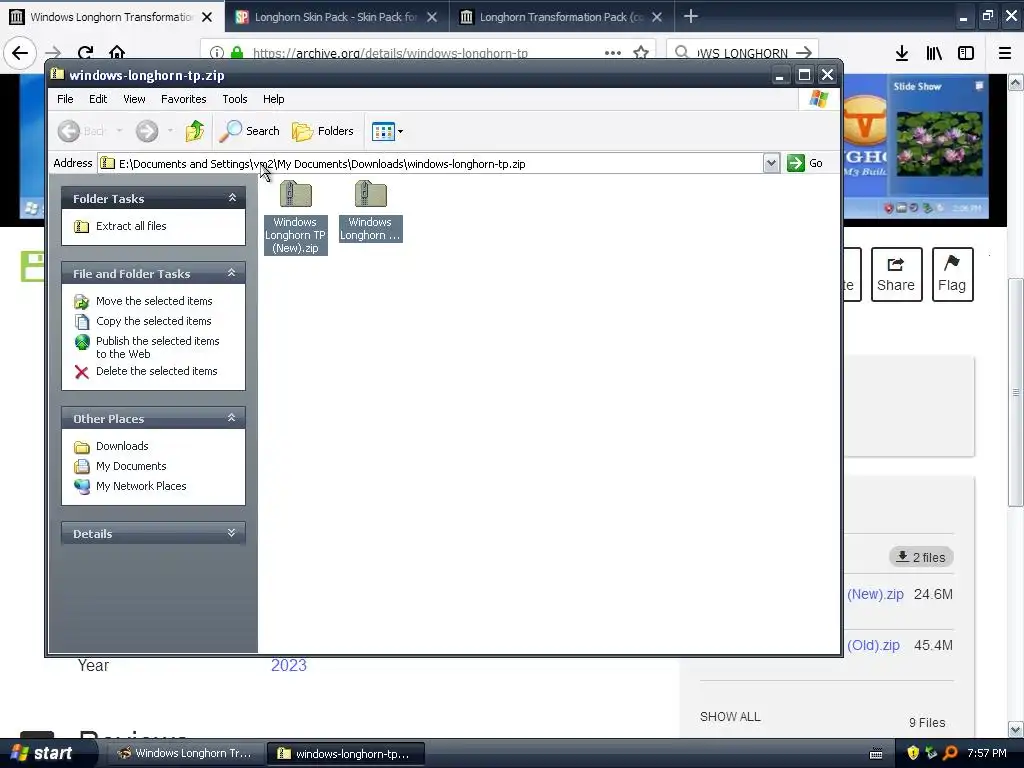The width and height of the screenshot is (1024, 768).
Task: Click the orange magnifier tray icon
Action: tap(950, 753)
